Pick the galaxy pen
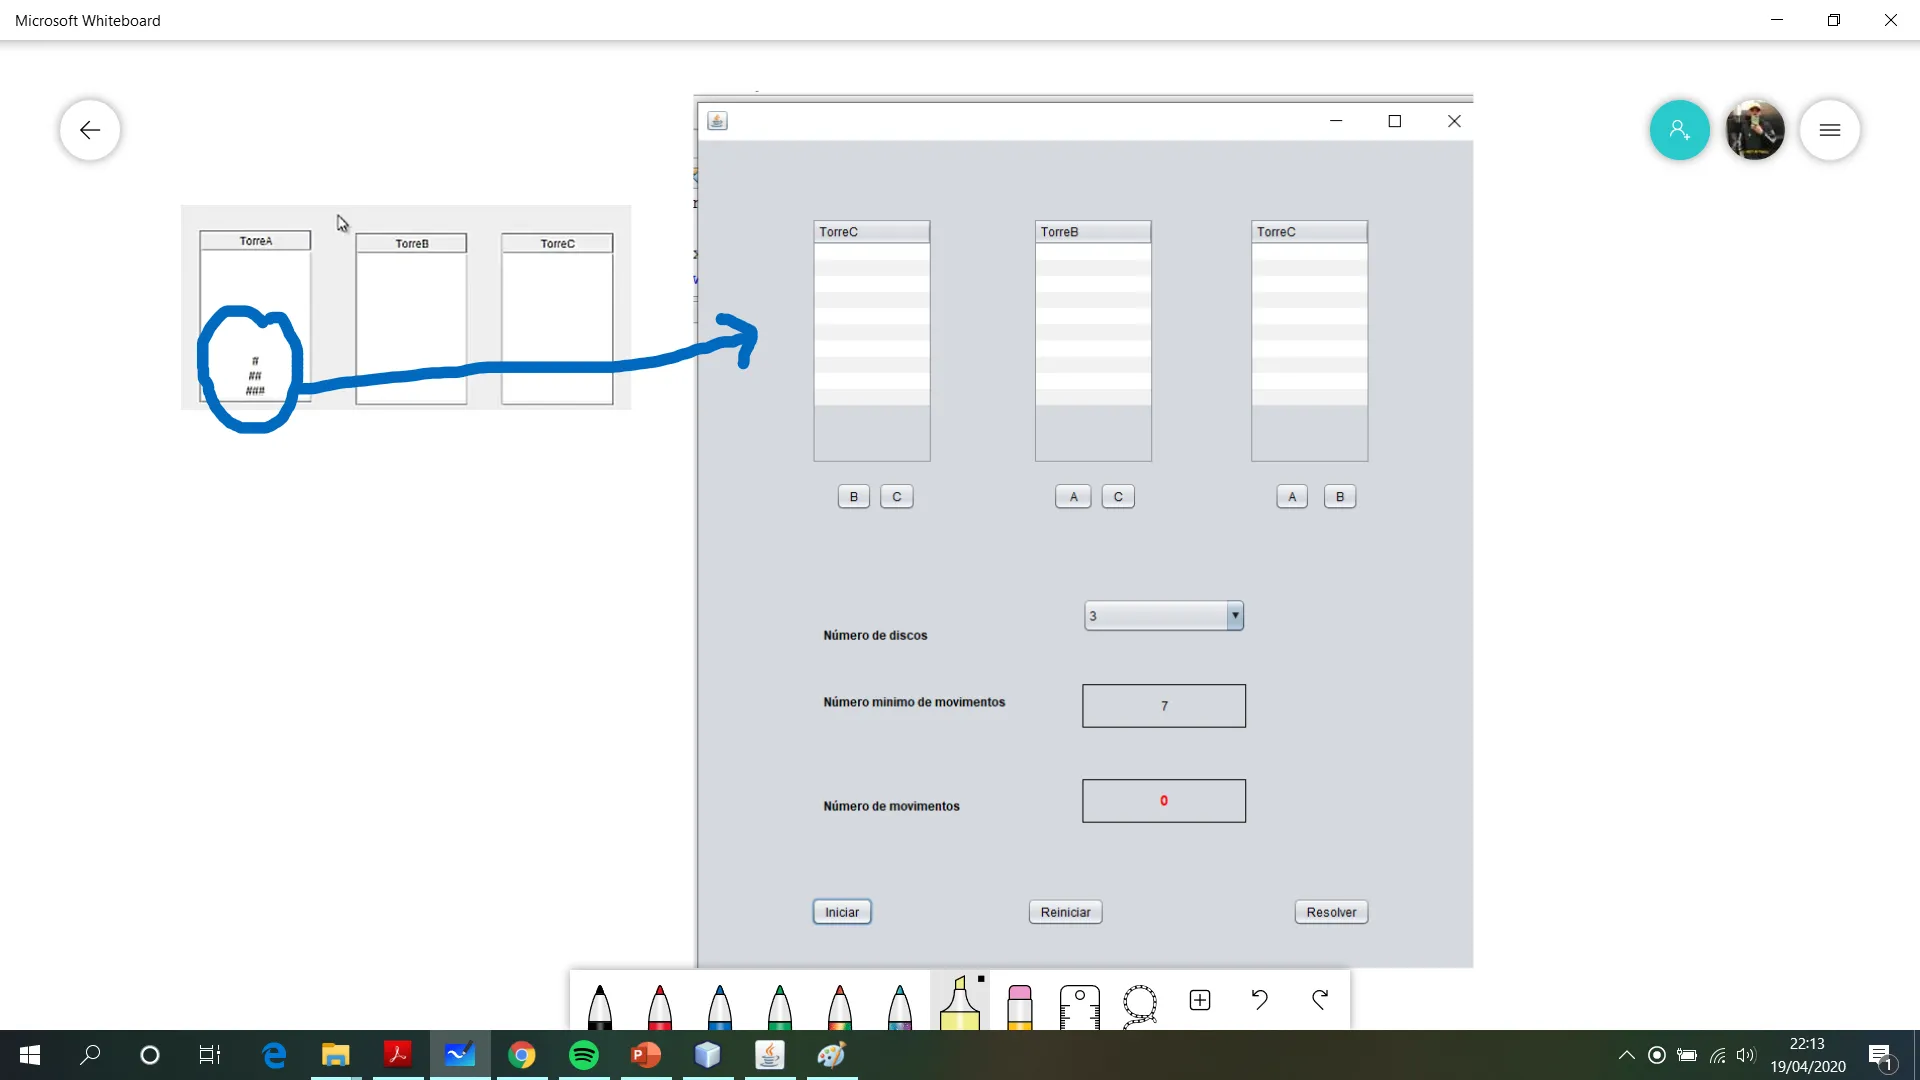 [x=900, y=1004]
